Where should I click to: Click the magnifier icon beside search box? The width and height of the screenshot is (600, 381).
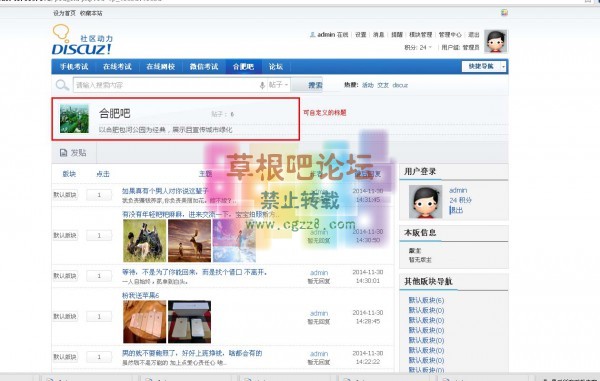pyautogui.click(x=62, y=85)
